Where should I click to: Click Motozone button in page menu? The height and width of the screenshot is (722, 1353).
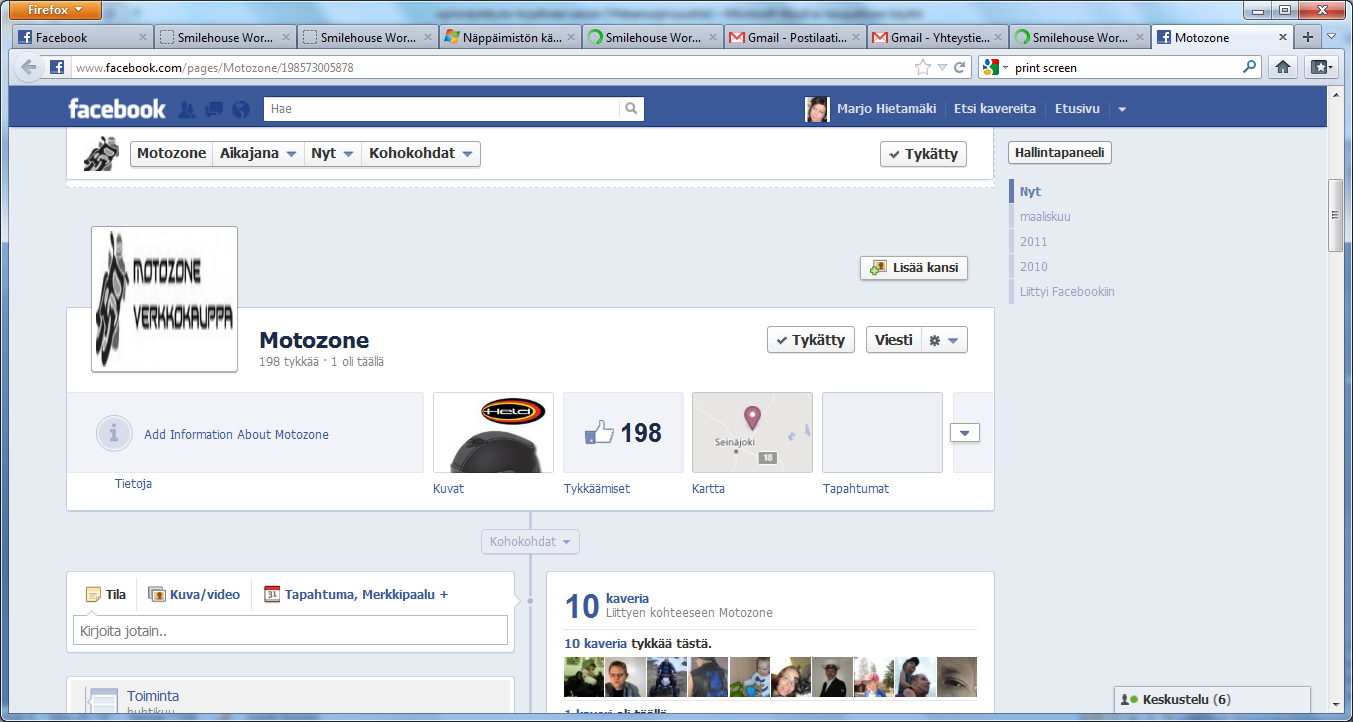172,154
